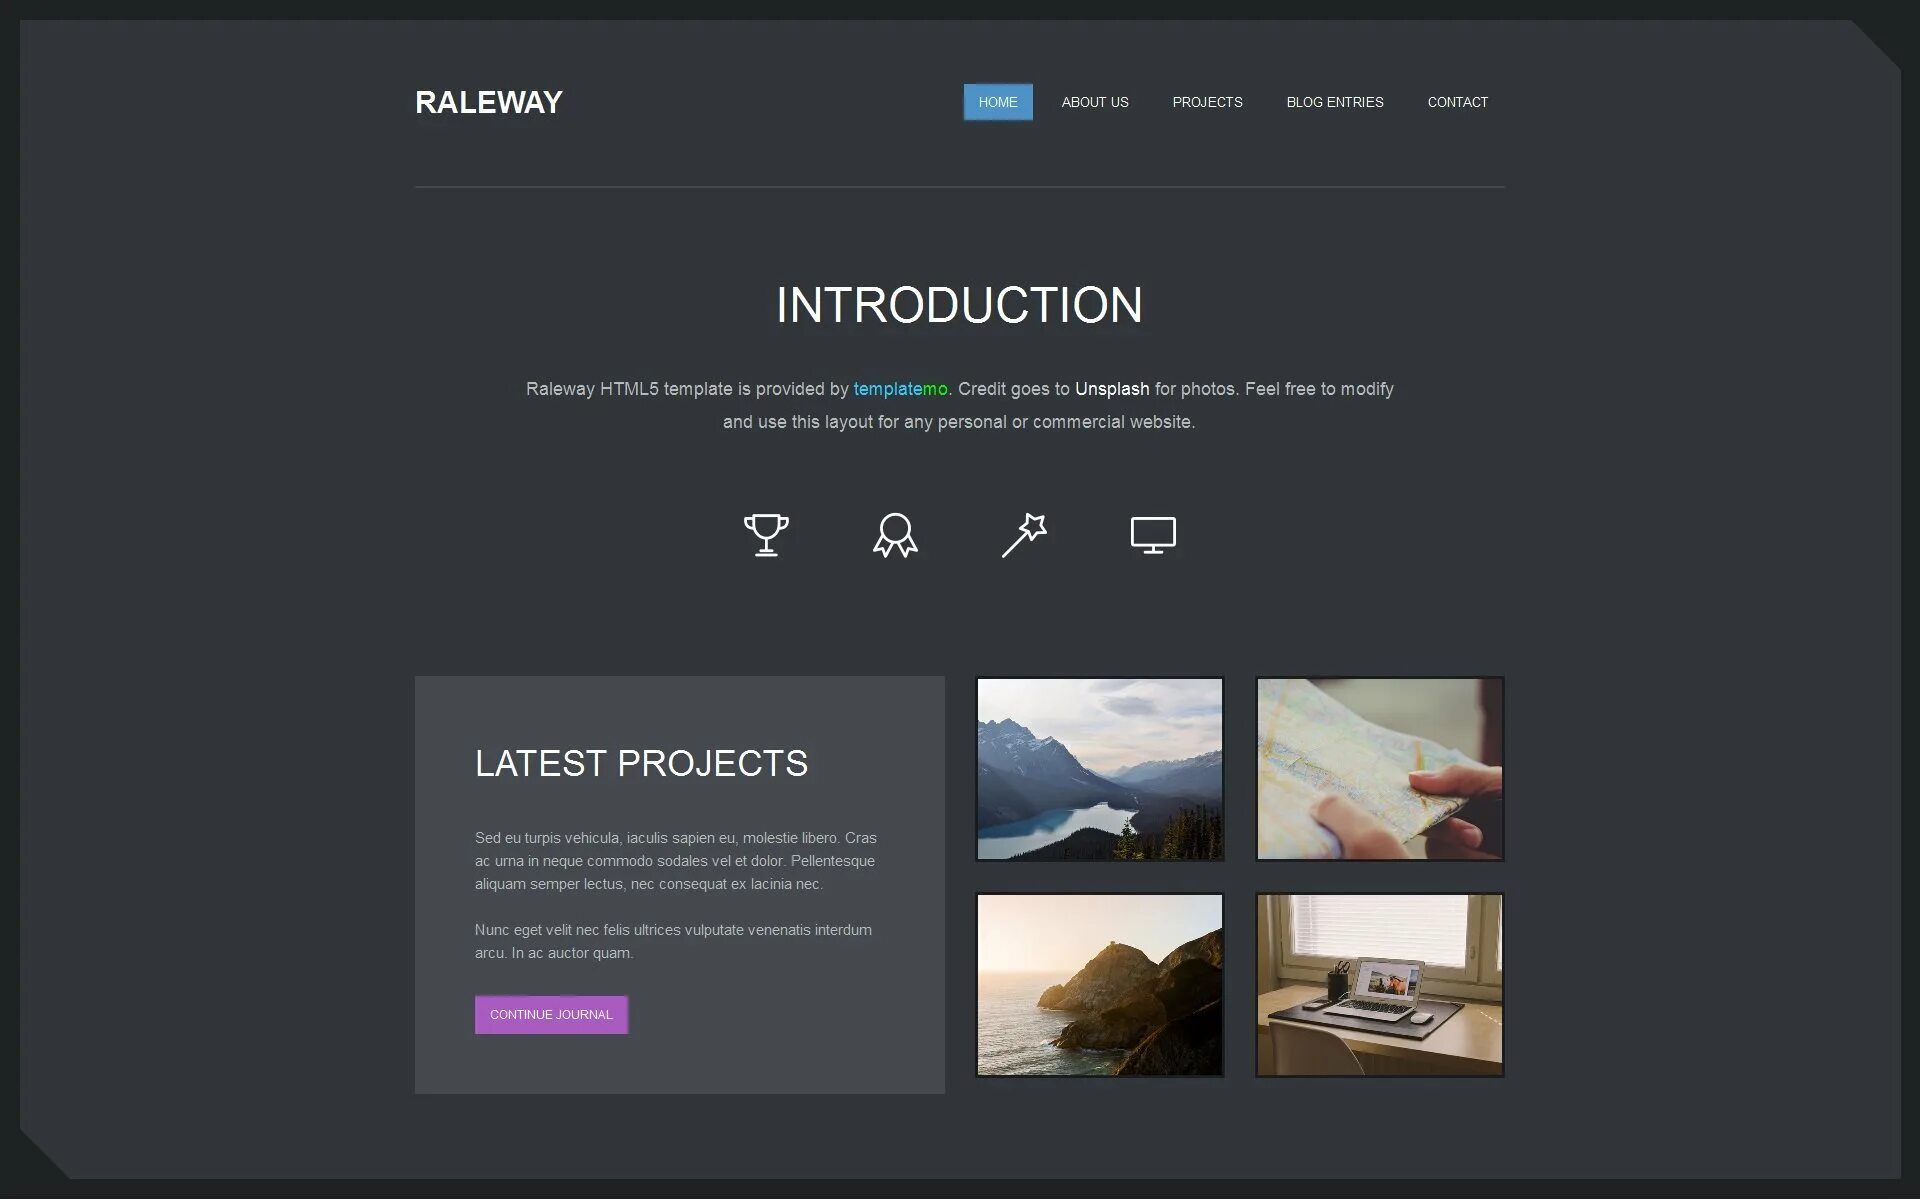This screenshot has width=1920, height=1200.
Task: Click the coastal cliff project thumbnail
Action: tap(1098, 984)
